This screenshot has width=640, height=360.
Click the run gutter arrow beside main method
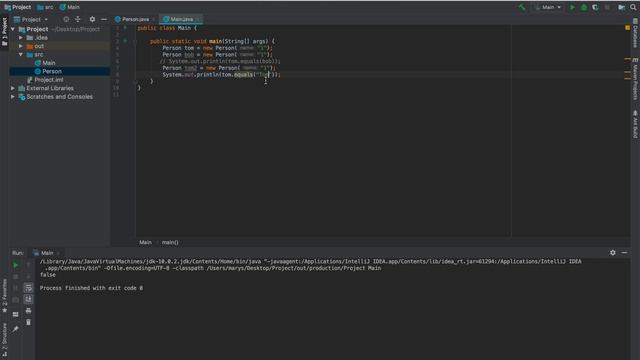pos(125,41)
